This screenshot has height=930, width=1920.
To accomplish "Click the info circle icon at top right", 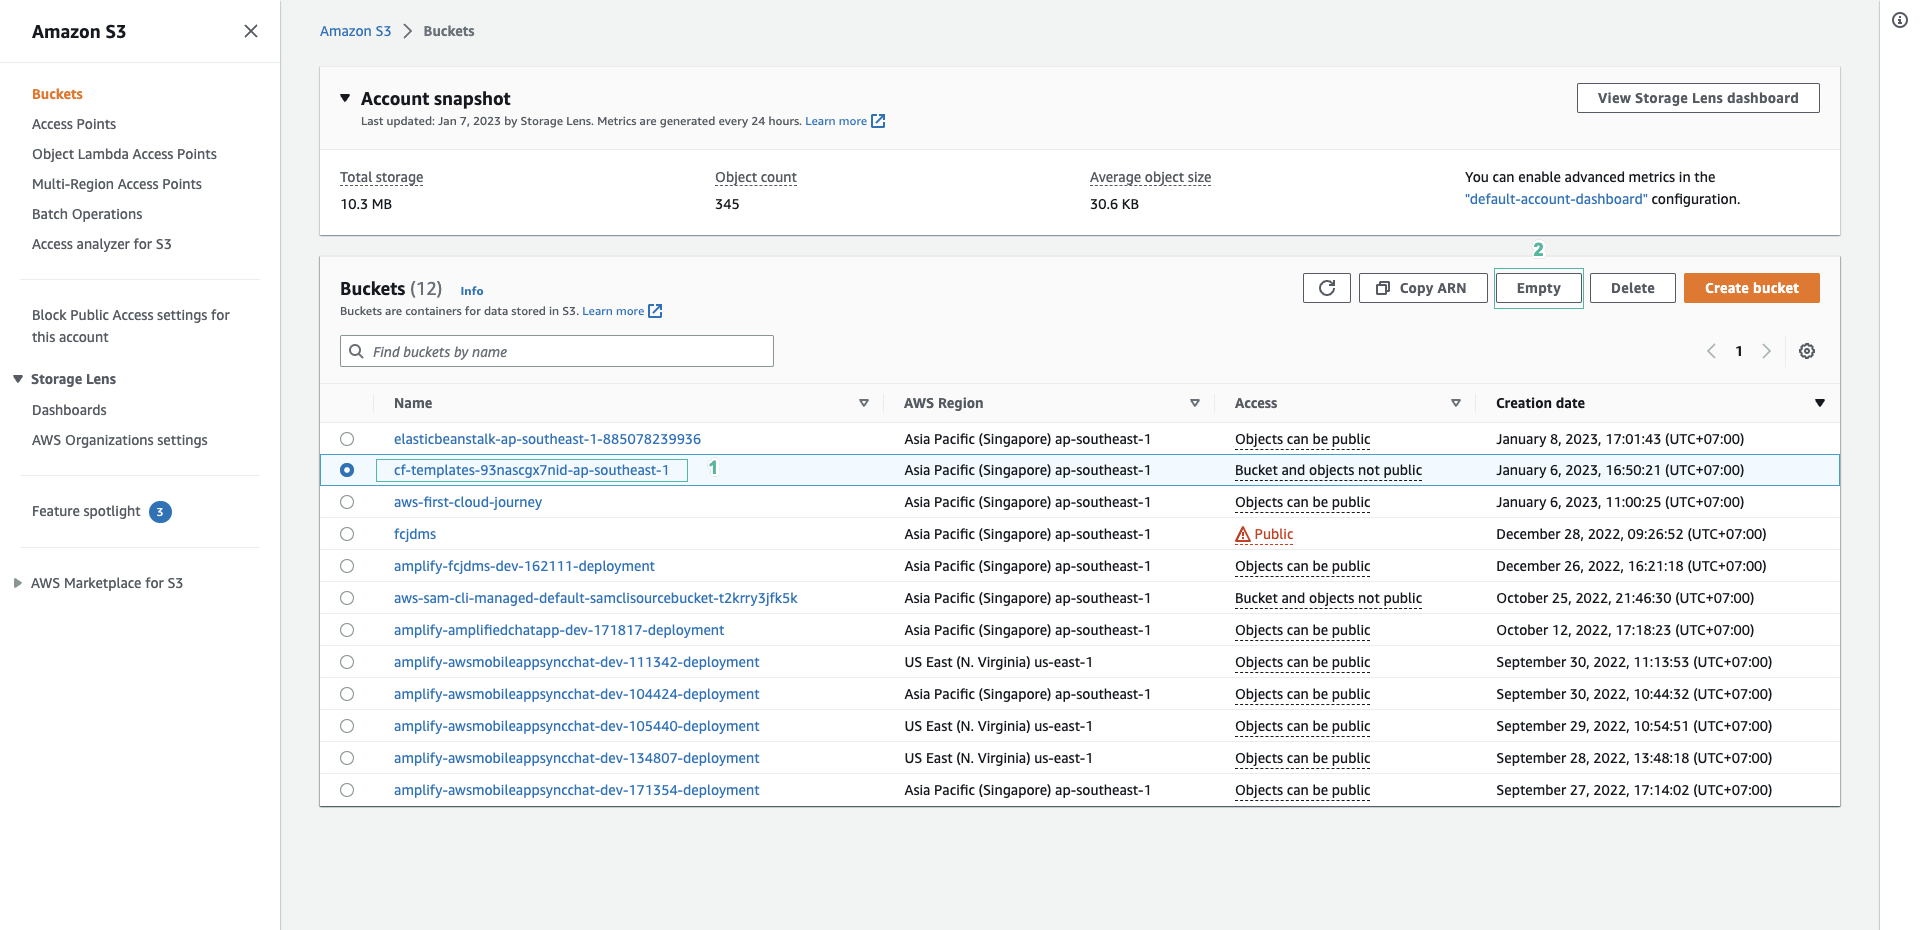I will (1900, 20).
